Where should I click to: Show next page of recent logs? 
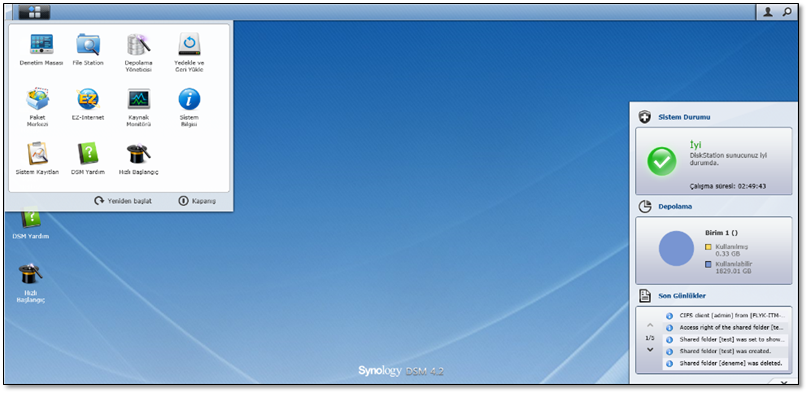(x=650, y=349)
